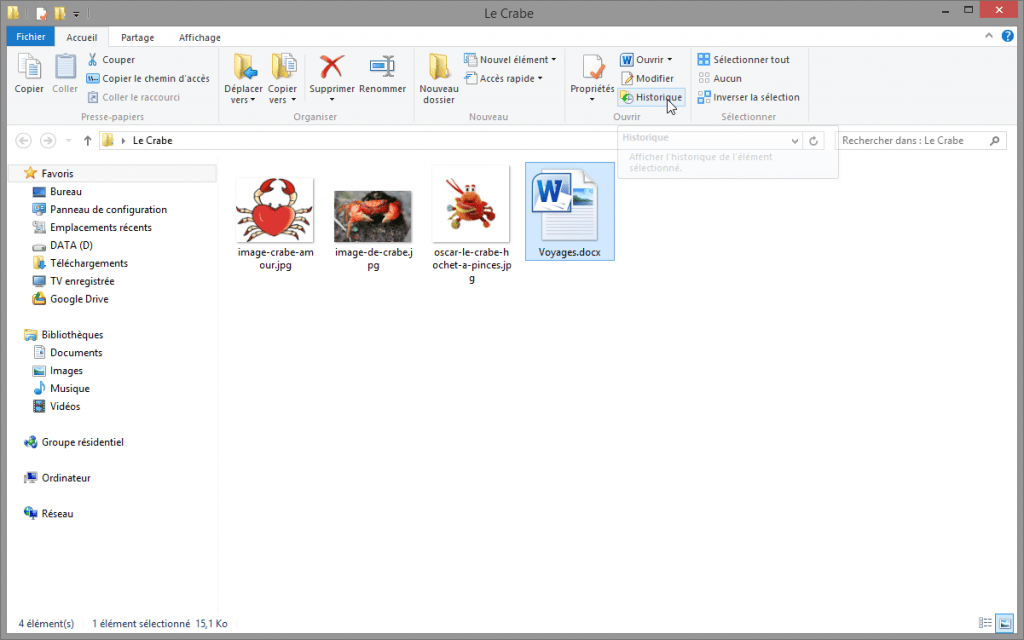Open Groupe résidentiel
This screenshot has width=1024, height=640.
pos(82,442)
